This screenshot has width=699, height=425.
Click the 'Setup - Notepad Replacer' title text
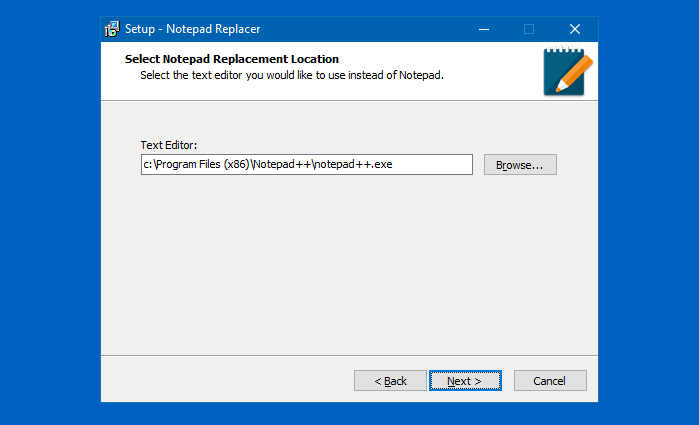192,29
